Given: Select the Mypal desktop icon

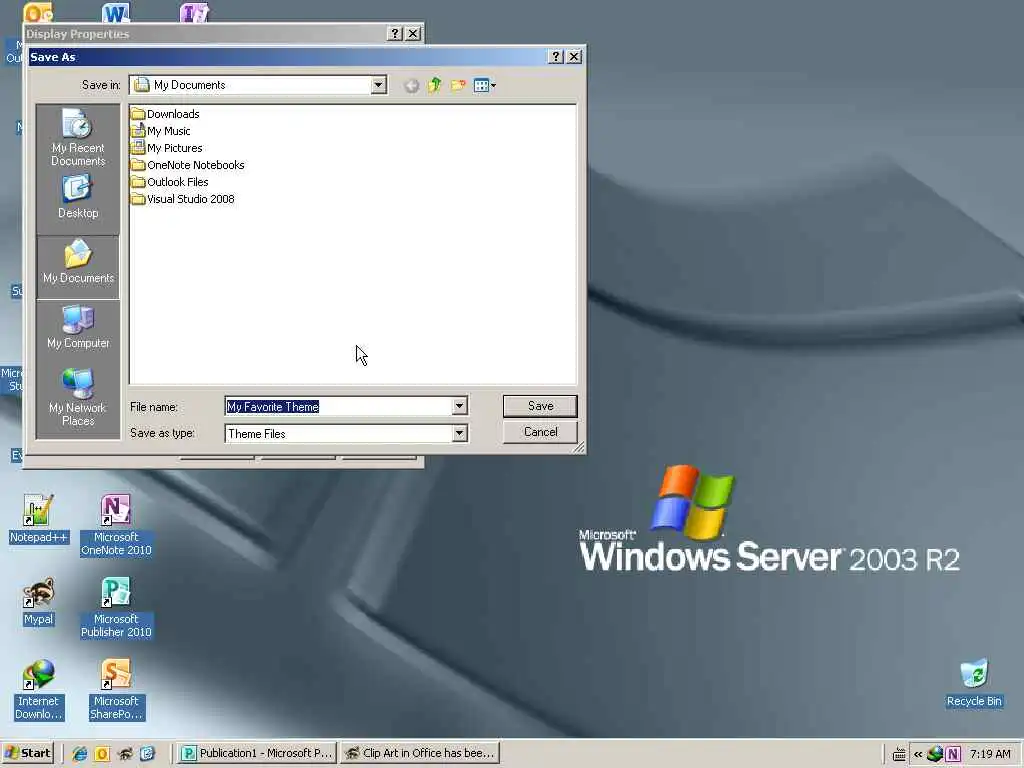Looking at the screenshot, I should 38,601.
